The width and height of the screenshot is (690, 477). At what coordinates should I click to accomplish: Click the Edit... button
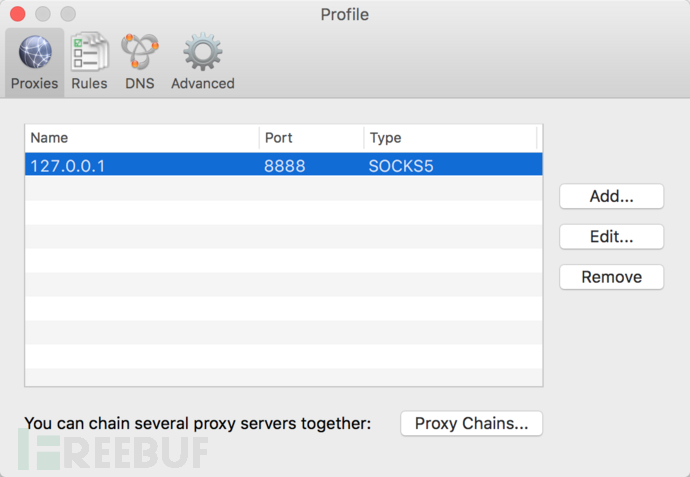coord(611,236)
